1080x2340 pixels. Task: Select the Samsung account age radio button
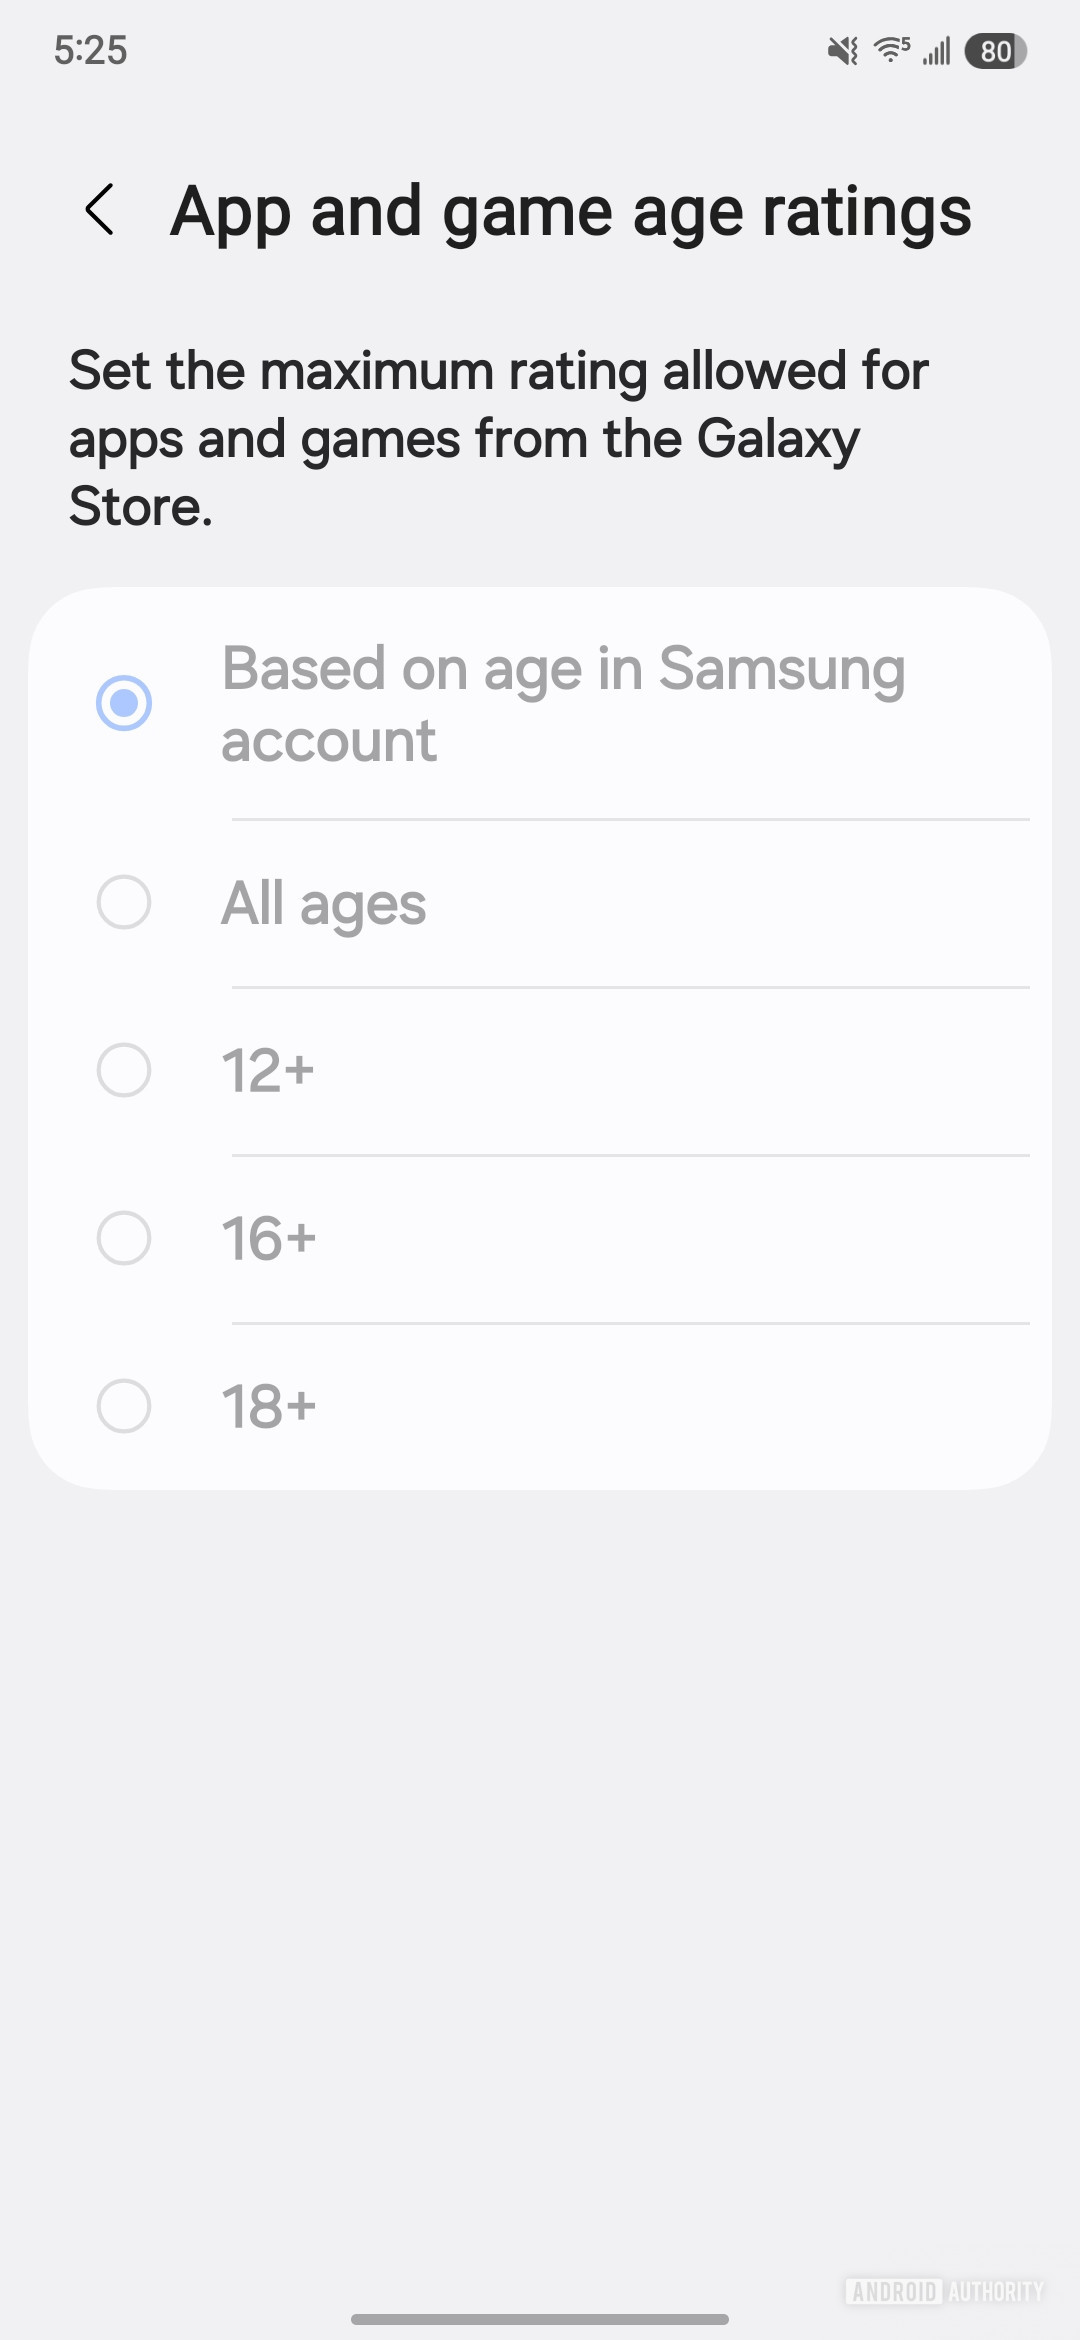coord(124,703)
